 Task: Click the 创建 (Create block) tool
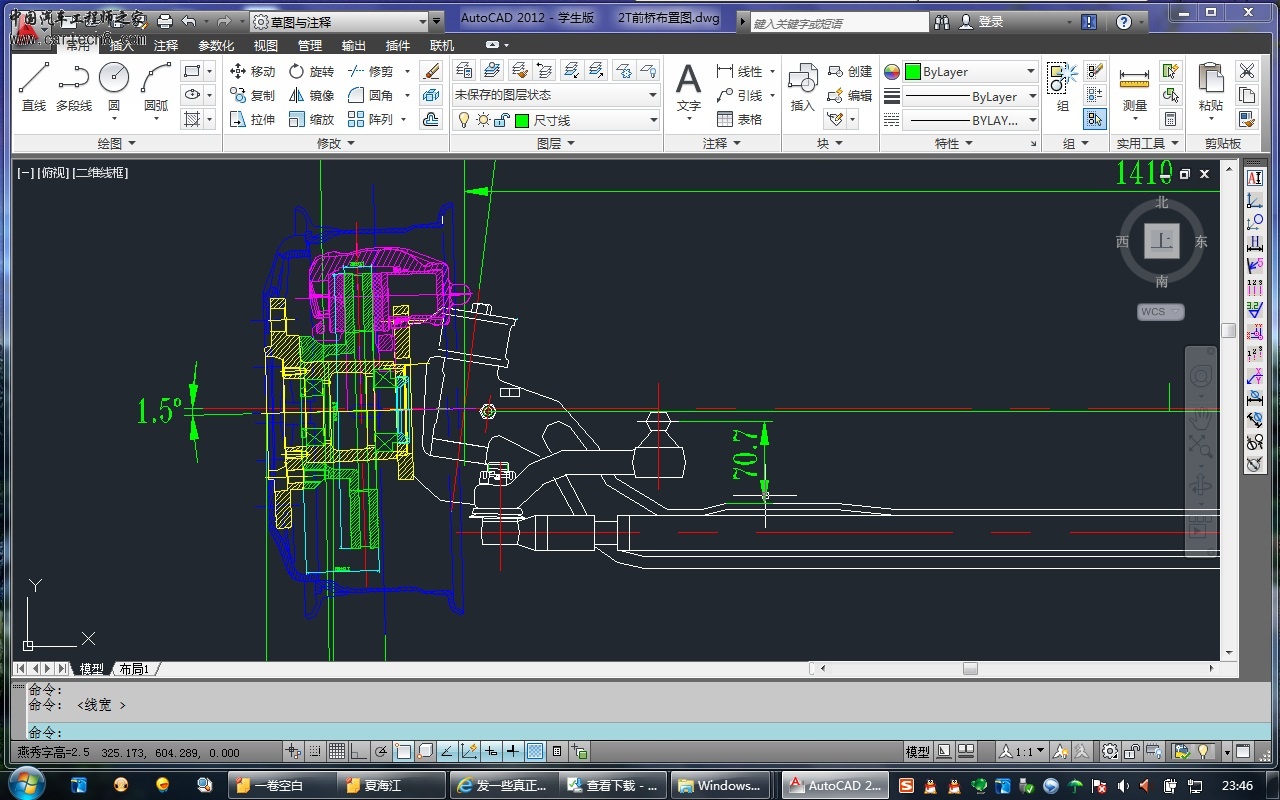[x=850, y=71]
